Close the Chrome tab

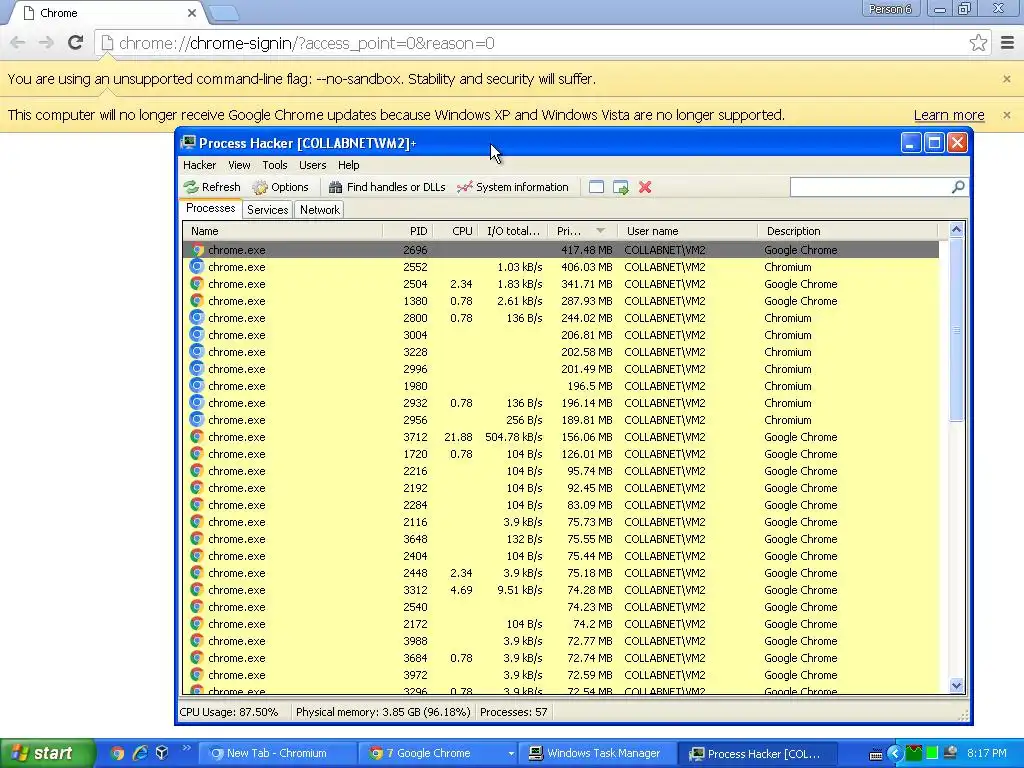click(191, 13)
